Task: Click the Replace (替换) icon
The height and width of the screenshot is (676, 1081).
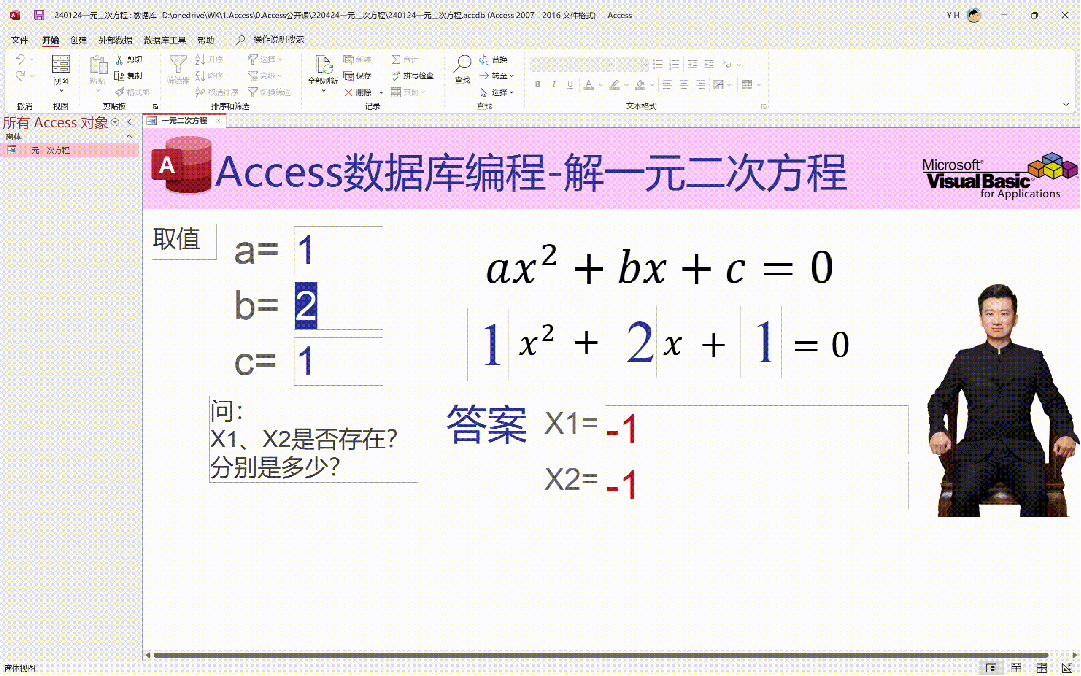Action: click(x=484, y=60)
